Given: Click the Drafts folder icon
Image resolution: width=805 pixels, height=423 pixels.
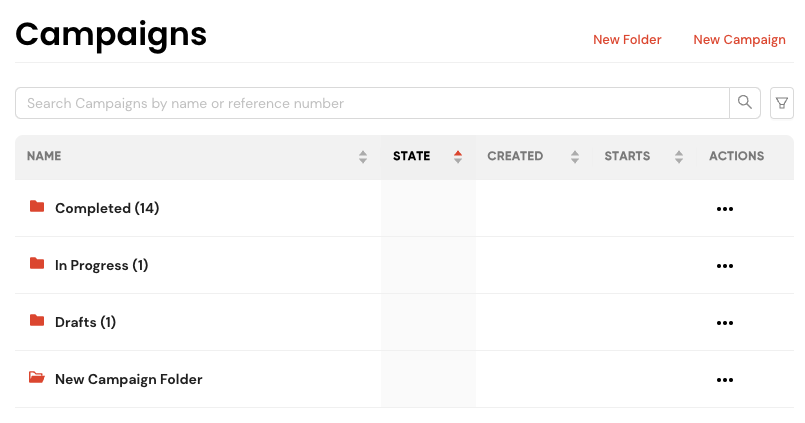Looking at the screenshot, I should point(37,320).
